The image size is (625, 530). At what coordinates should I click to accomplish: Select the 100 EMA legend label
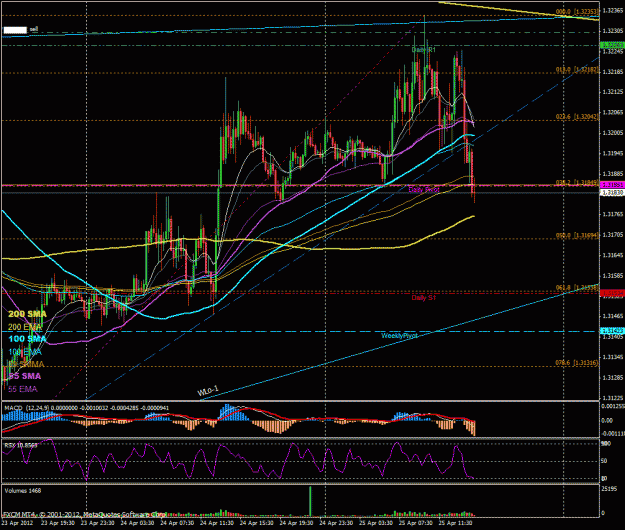coord(25,351)
